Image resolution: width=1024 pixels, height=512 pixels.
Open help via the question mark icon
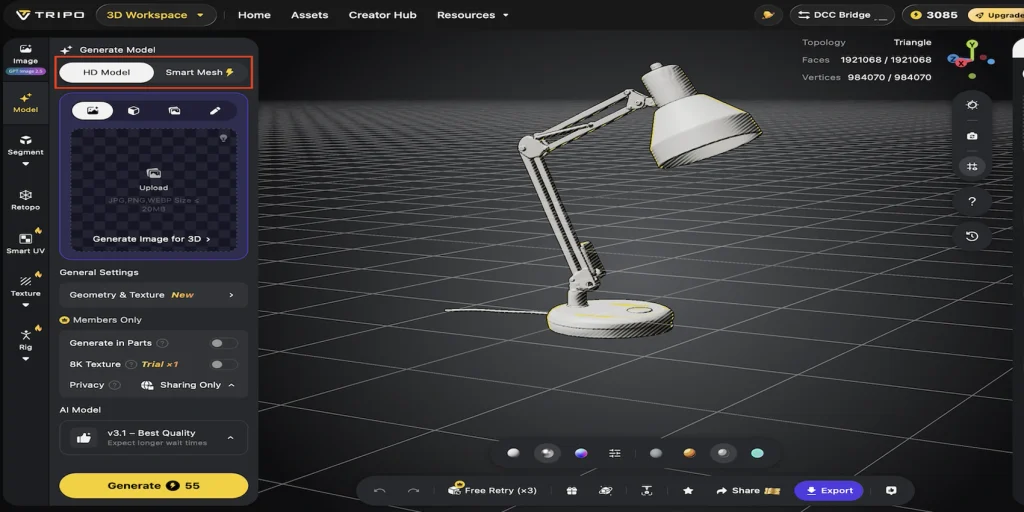[x=972, y=201]
